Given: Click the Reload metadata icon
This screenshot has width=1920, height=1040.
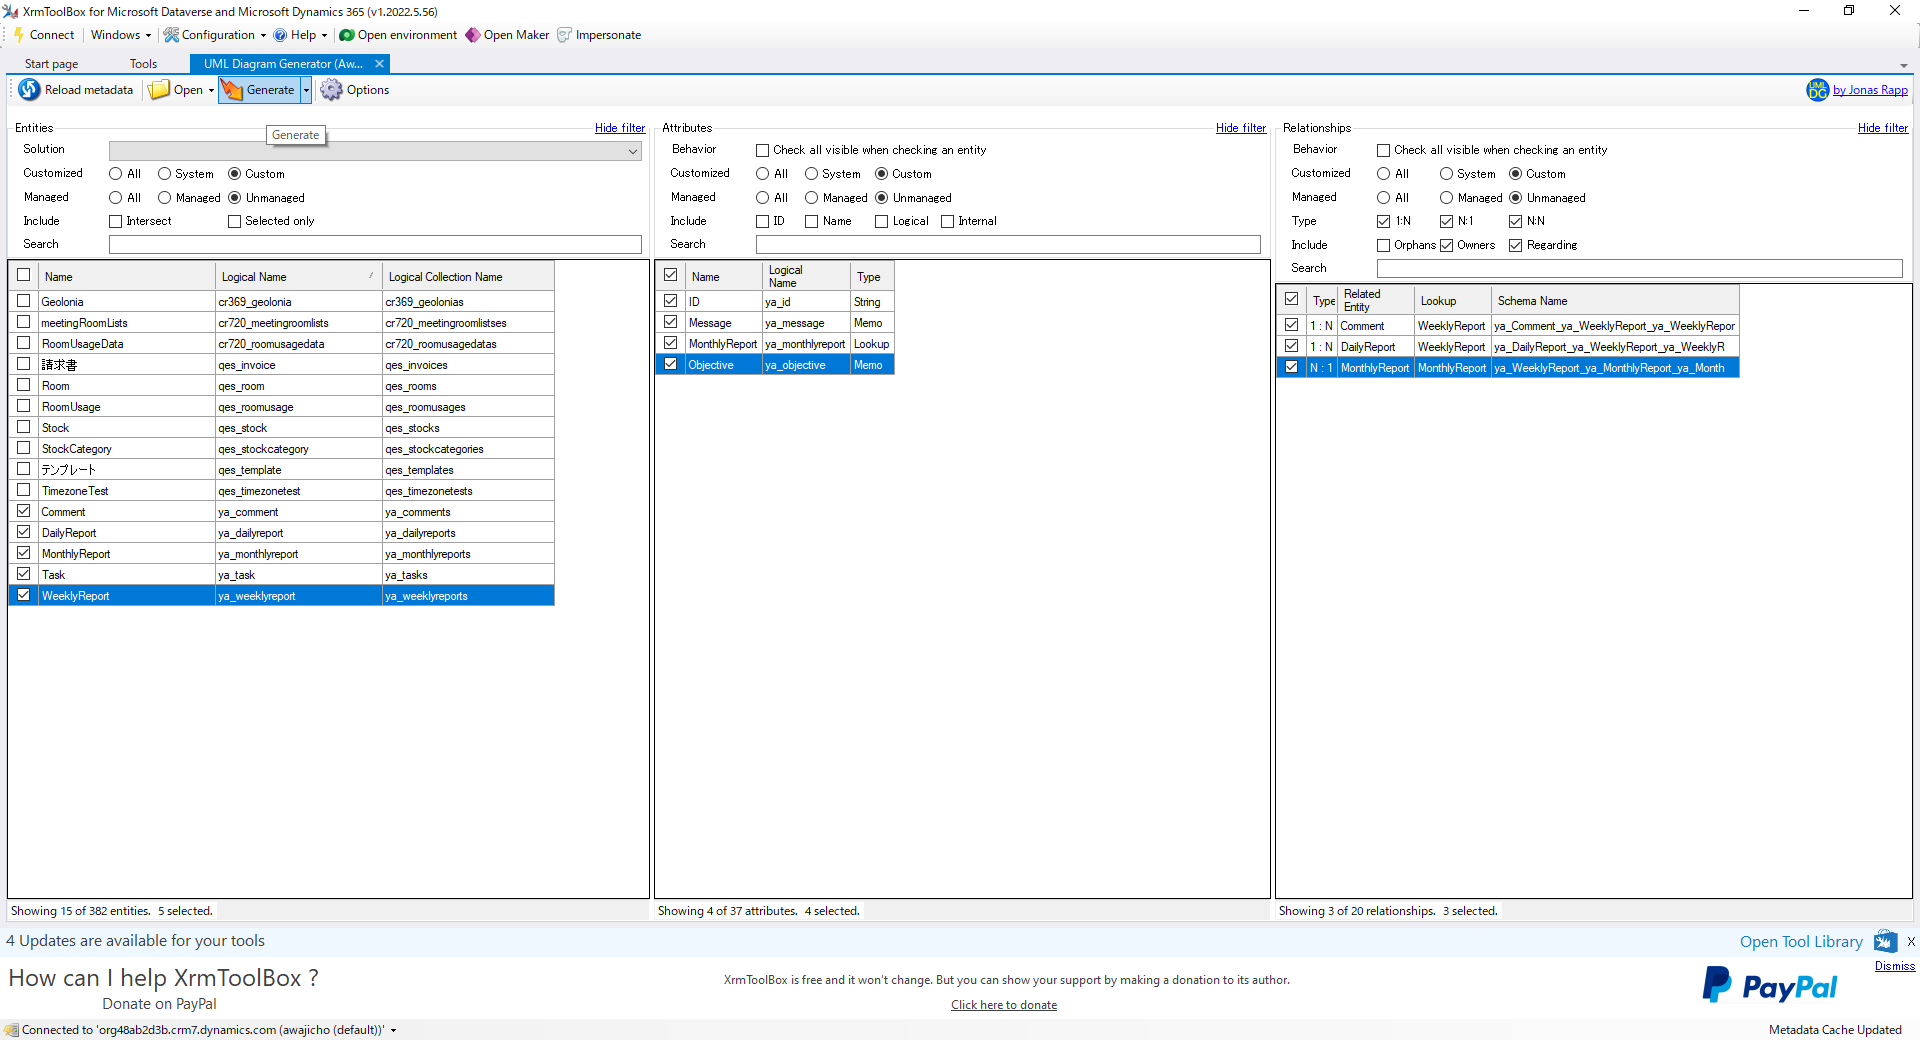Looking at the screenshot, I should pos(29,90).
